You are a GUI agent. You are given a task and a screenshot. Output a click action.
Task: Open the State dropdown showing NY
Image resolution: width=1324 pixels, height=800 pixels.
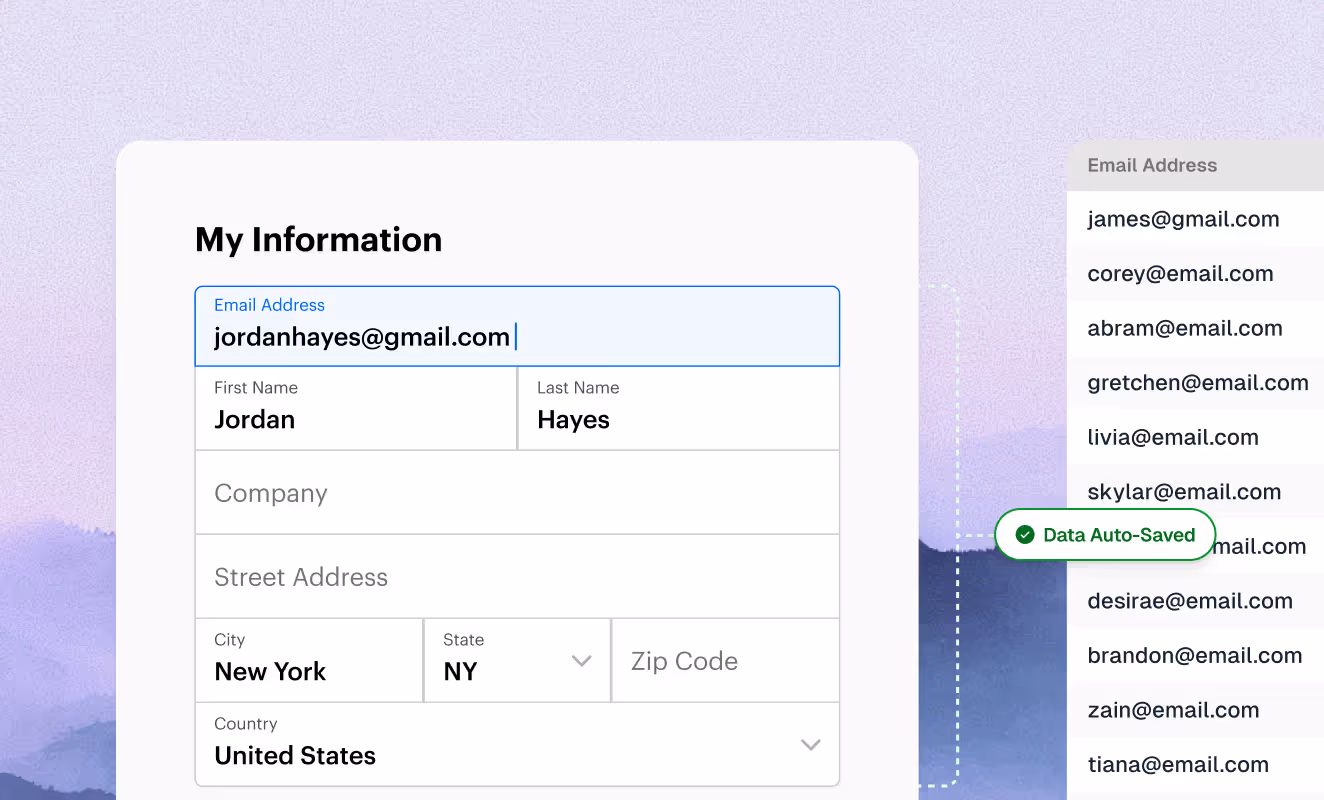(517, 660)
